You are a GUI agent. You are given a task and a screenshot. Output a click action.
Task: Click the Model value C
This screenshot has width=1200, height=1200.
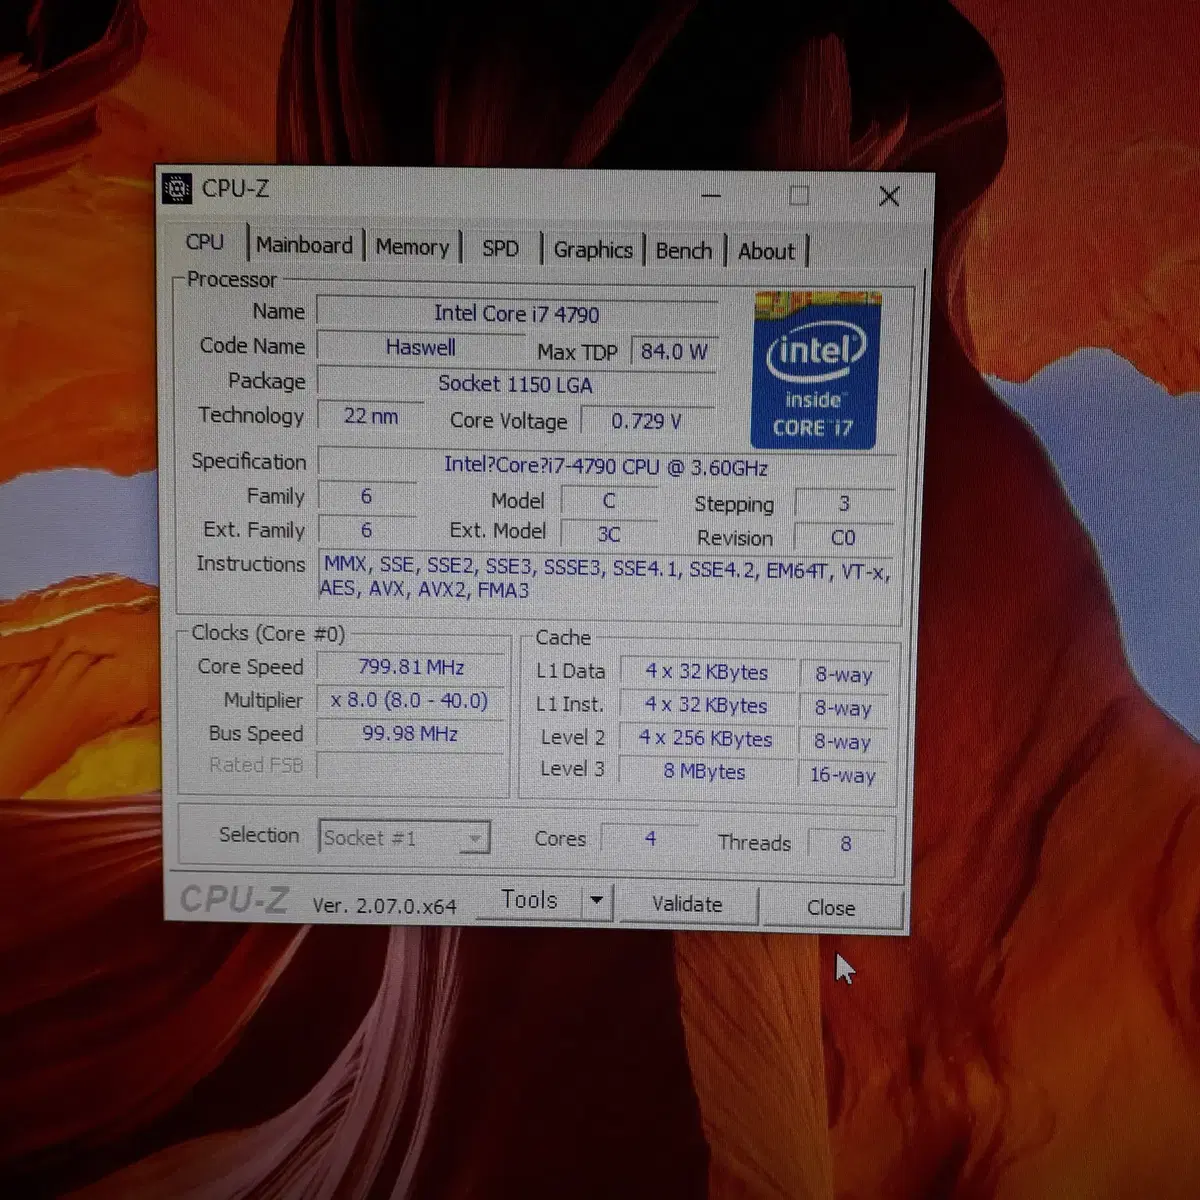[609, 501]
